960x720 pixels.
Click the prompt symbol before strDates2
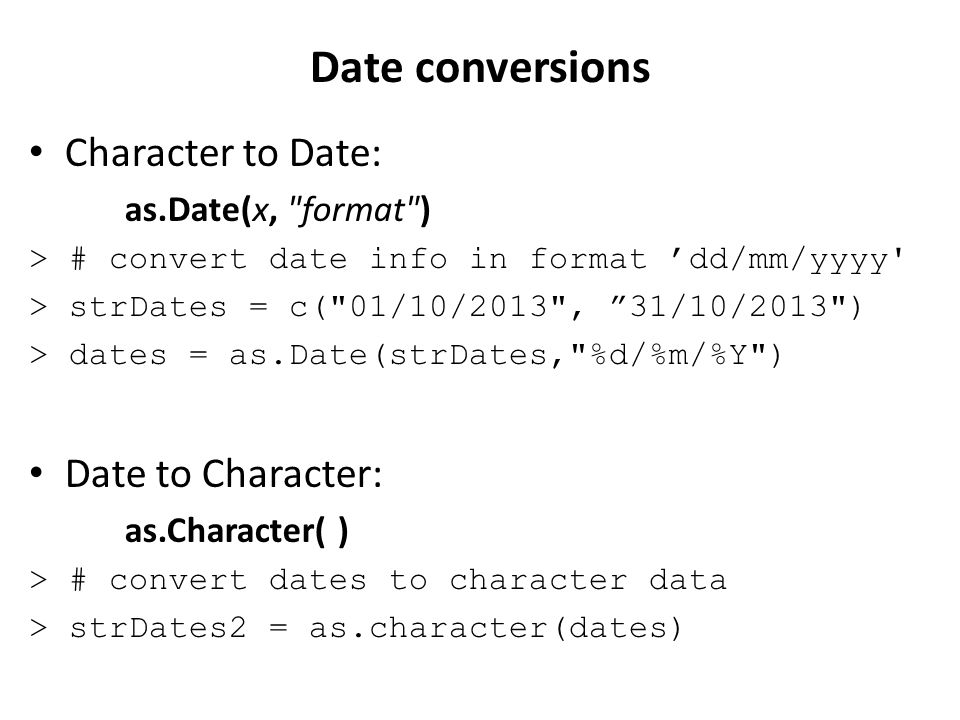38,629
